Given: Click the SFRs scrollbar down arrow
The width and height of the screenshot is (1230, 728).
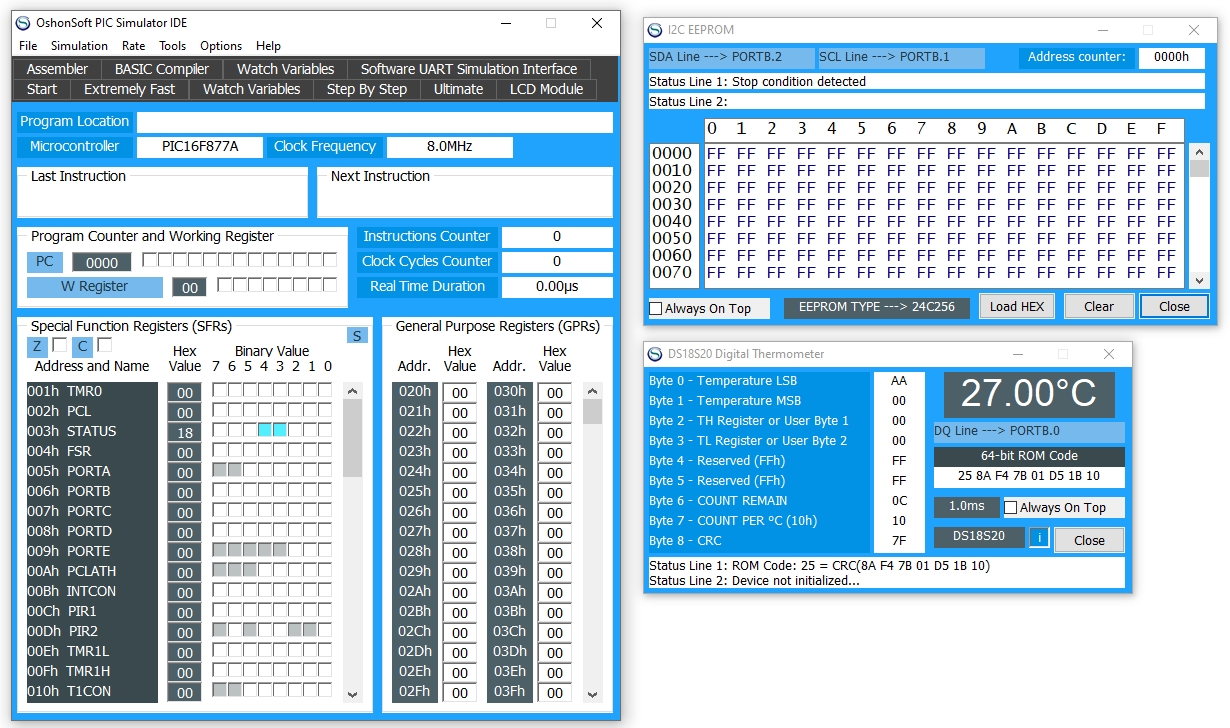Looking at the screenshot, I should [x=352, y=693].
